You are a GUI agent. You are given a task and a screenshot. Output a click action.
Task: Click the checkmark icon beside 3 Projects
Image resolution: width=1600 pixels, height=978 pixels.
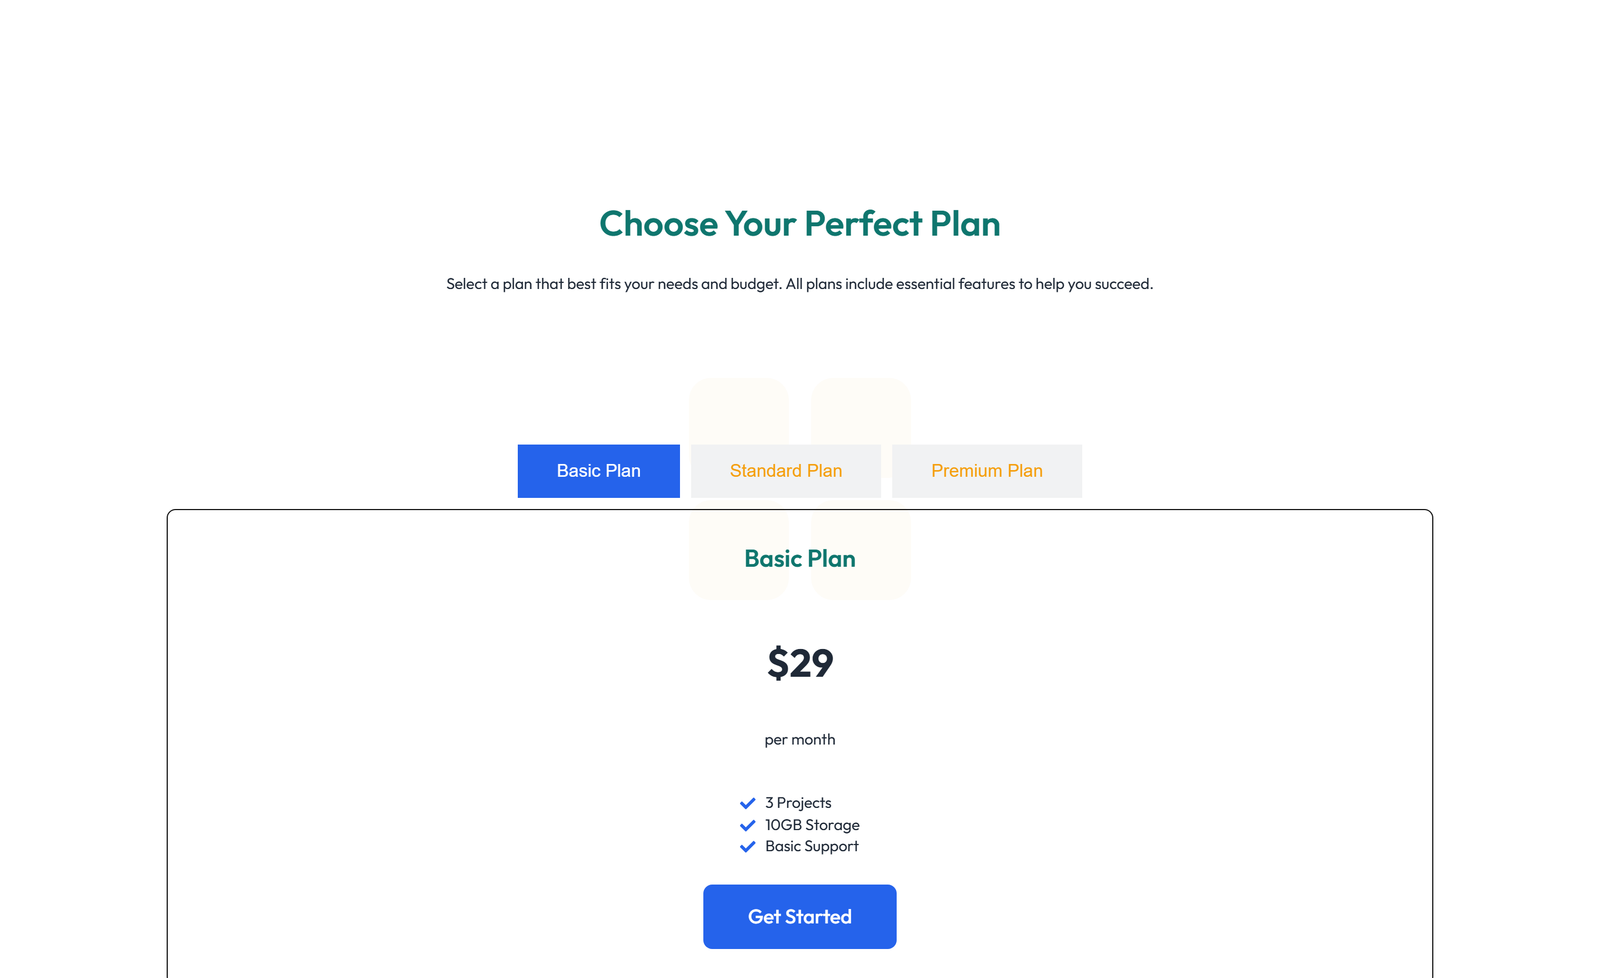coord(747,802)
